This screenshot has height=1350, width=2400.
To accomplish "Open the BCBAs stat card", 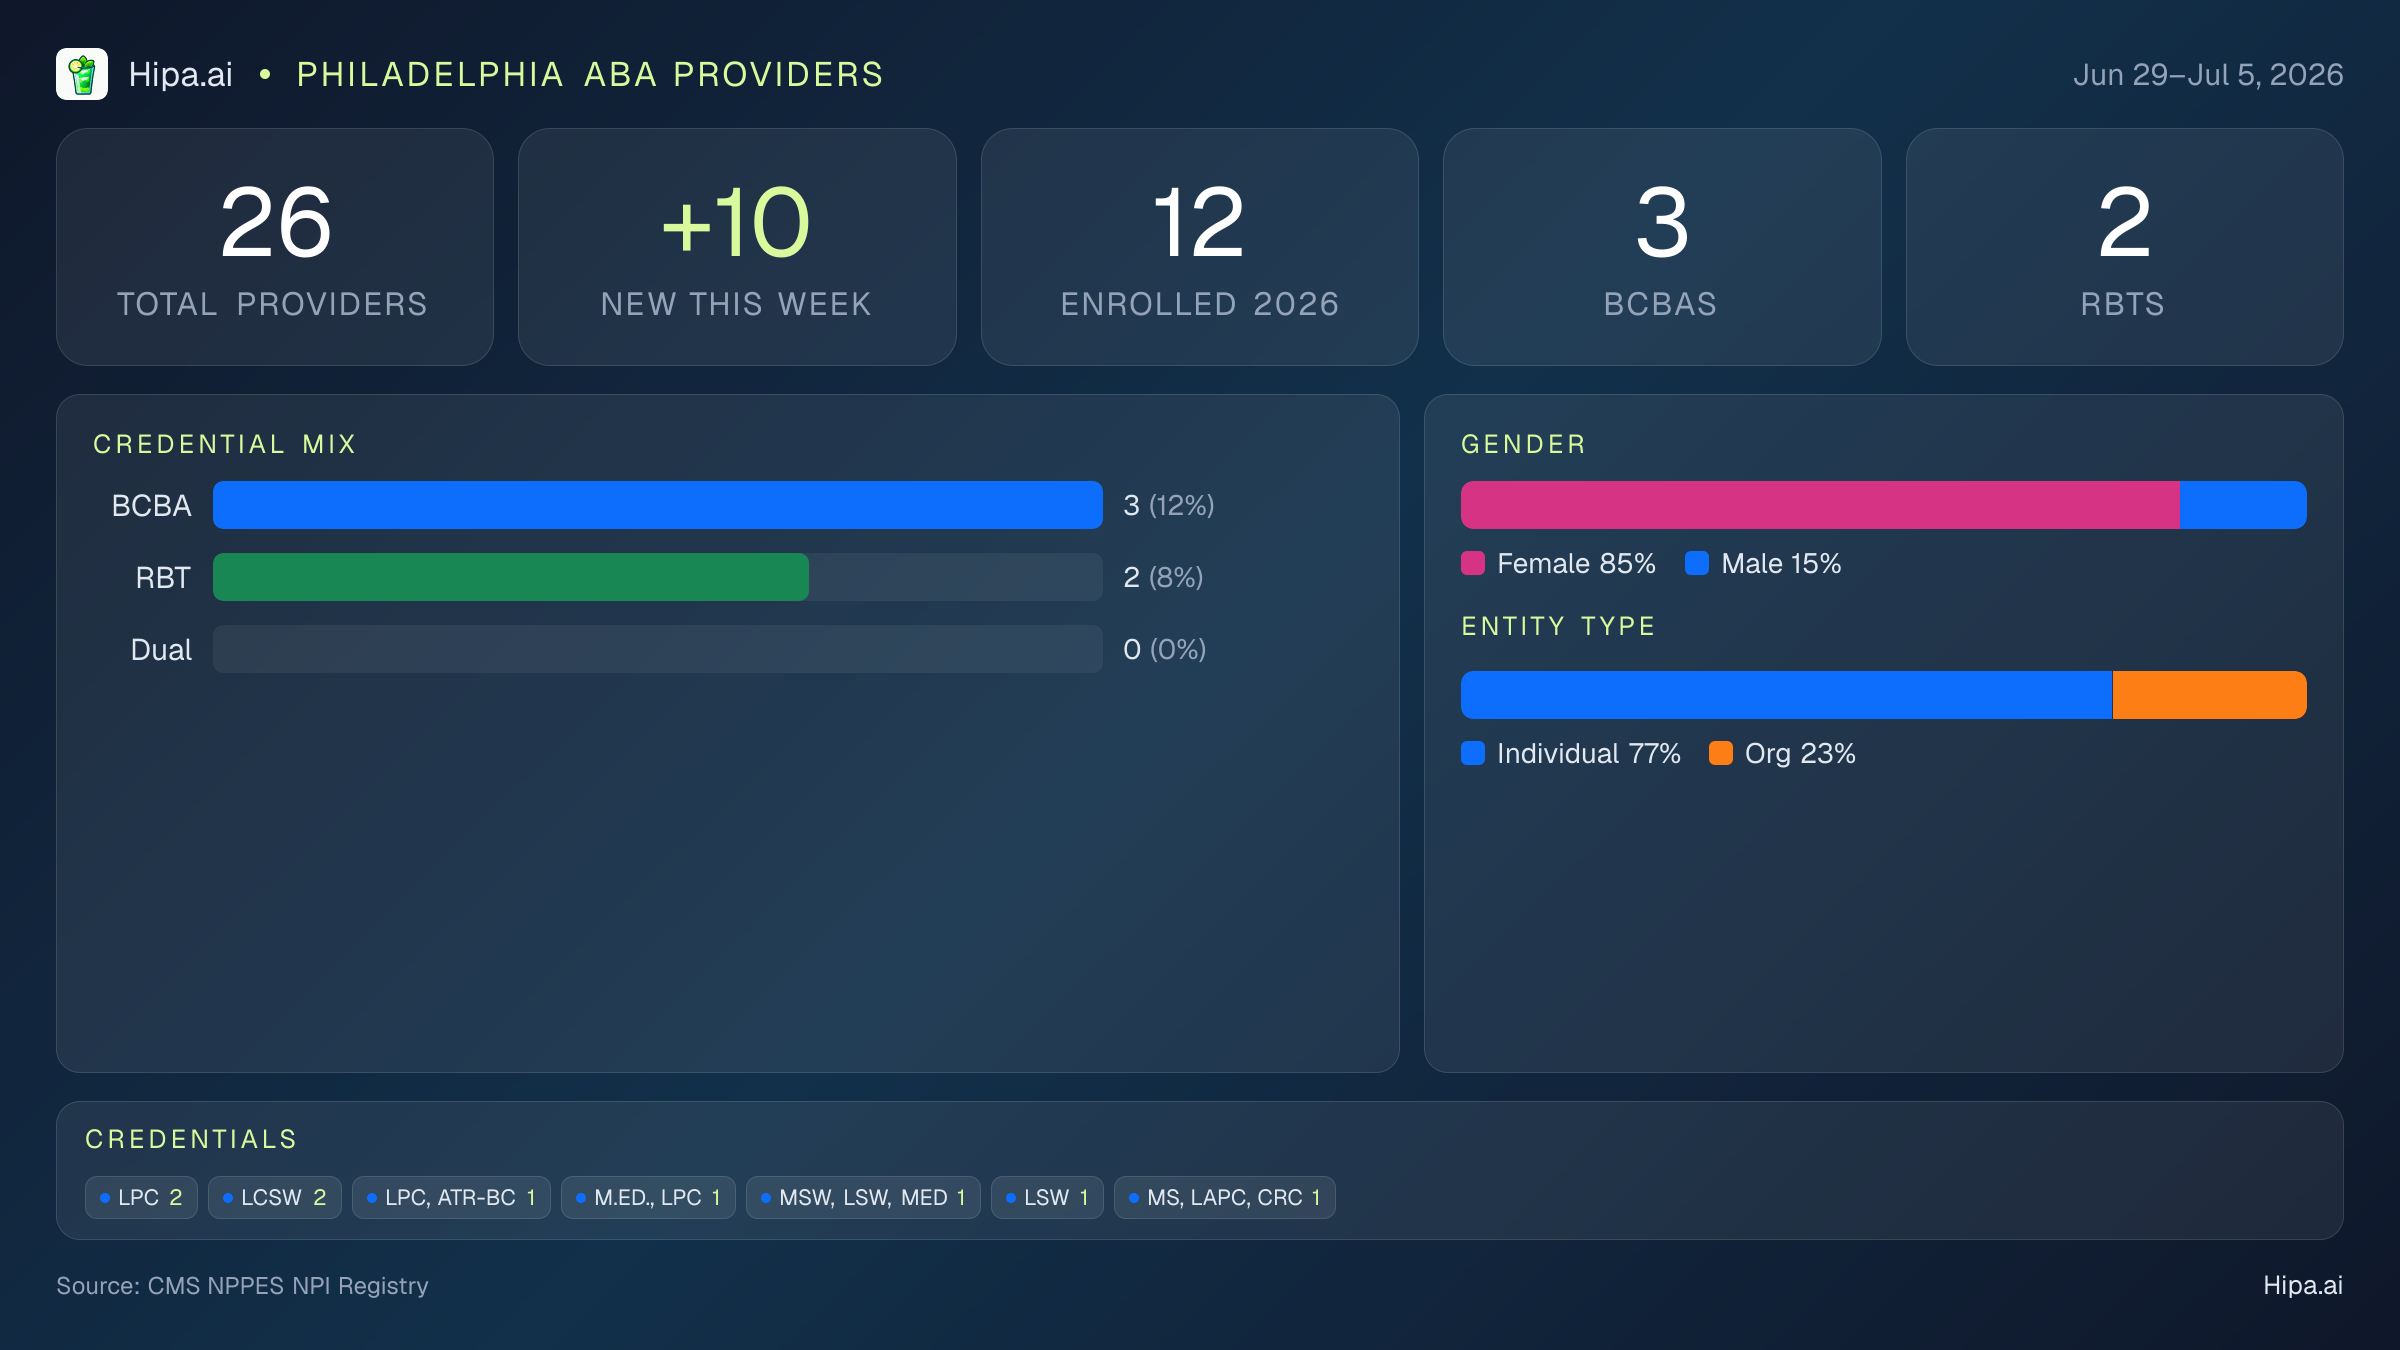I will (1662, 247).
